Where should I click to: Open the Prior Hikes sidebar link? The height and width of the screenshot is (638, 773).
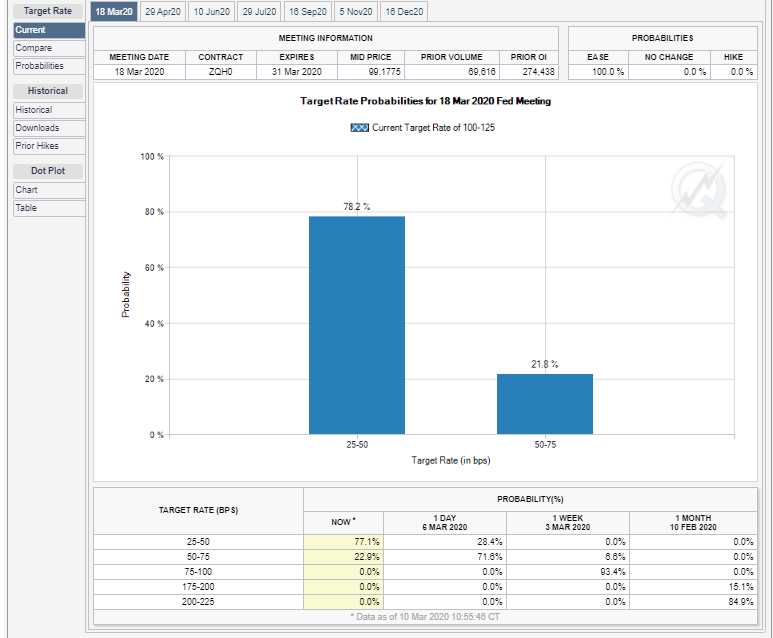pos(48,146)
